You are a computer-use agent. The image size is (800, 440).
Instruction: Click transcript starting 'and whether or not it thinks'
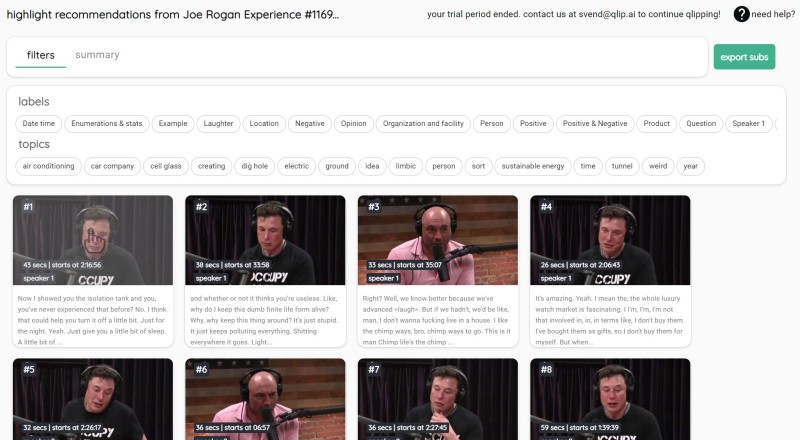[265, 320]
